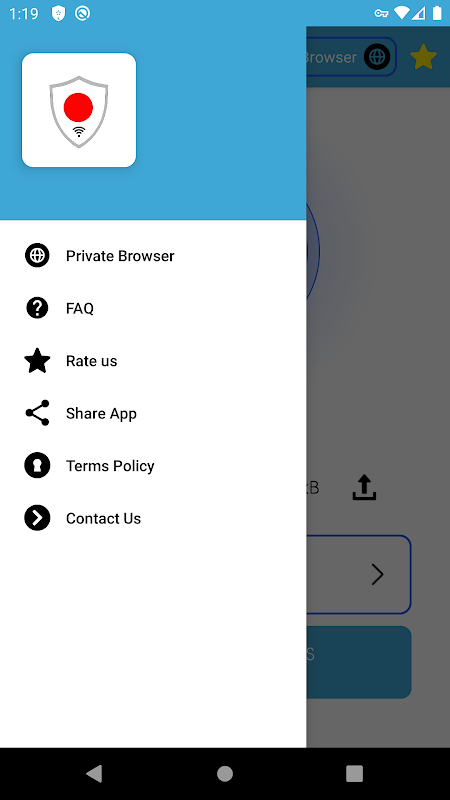Tap the Android back navigation button
This screenshot has width=450, height=800.
pyautogui.click(x=94, y=773)
